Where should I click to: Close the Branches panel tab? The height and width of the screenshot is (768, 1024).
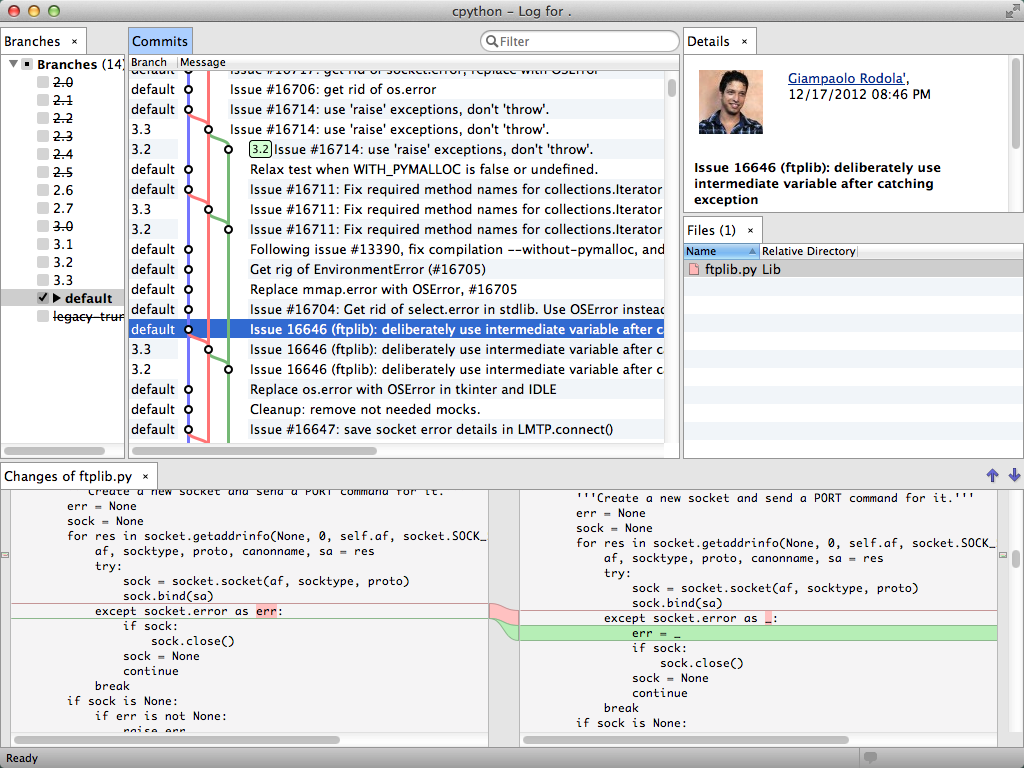tap(74, 41)
